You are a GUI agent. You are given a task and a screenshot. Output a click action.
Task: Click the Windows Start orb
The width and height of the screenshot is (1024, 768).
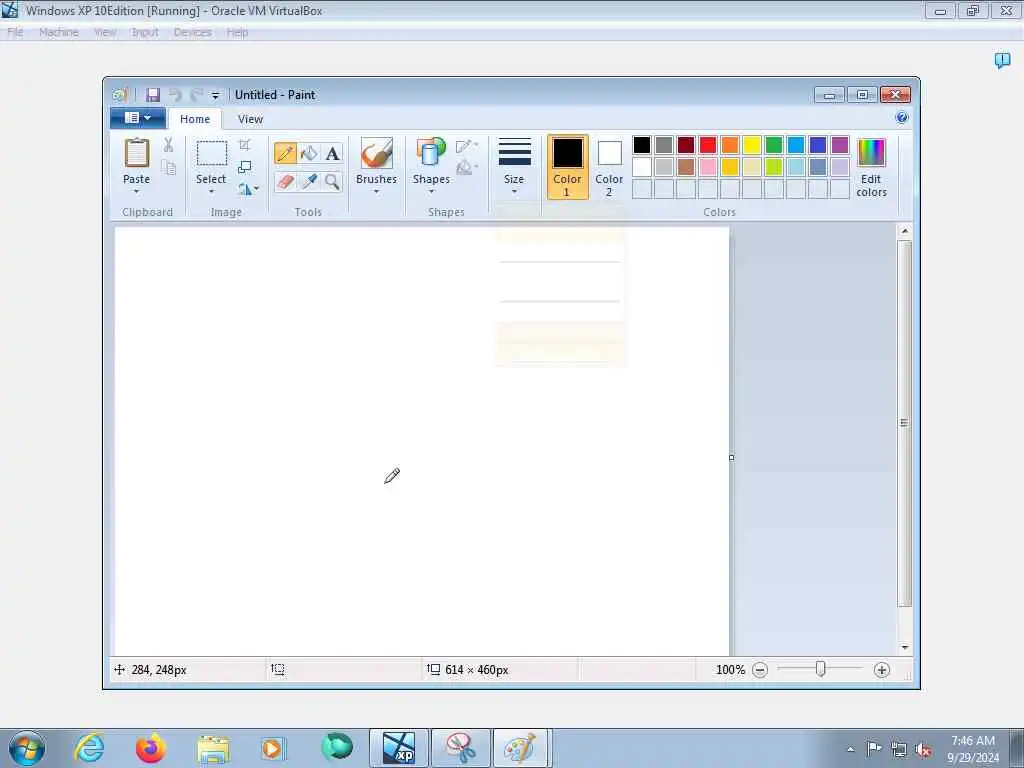pos(27,749)
